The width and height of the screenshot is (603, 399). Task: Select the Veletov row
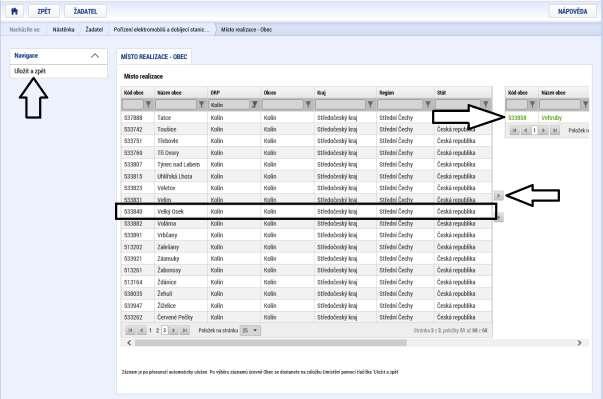306,188
